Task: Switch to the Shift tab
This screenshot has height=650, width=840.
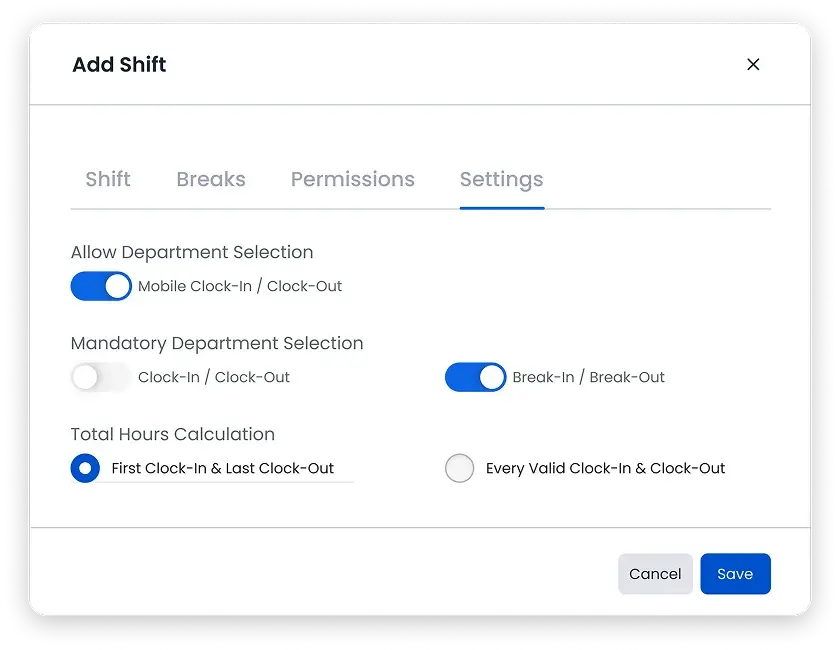Action: (108, 179)
